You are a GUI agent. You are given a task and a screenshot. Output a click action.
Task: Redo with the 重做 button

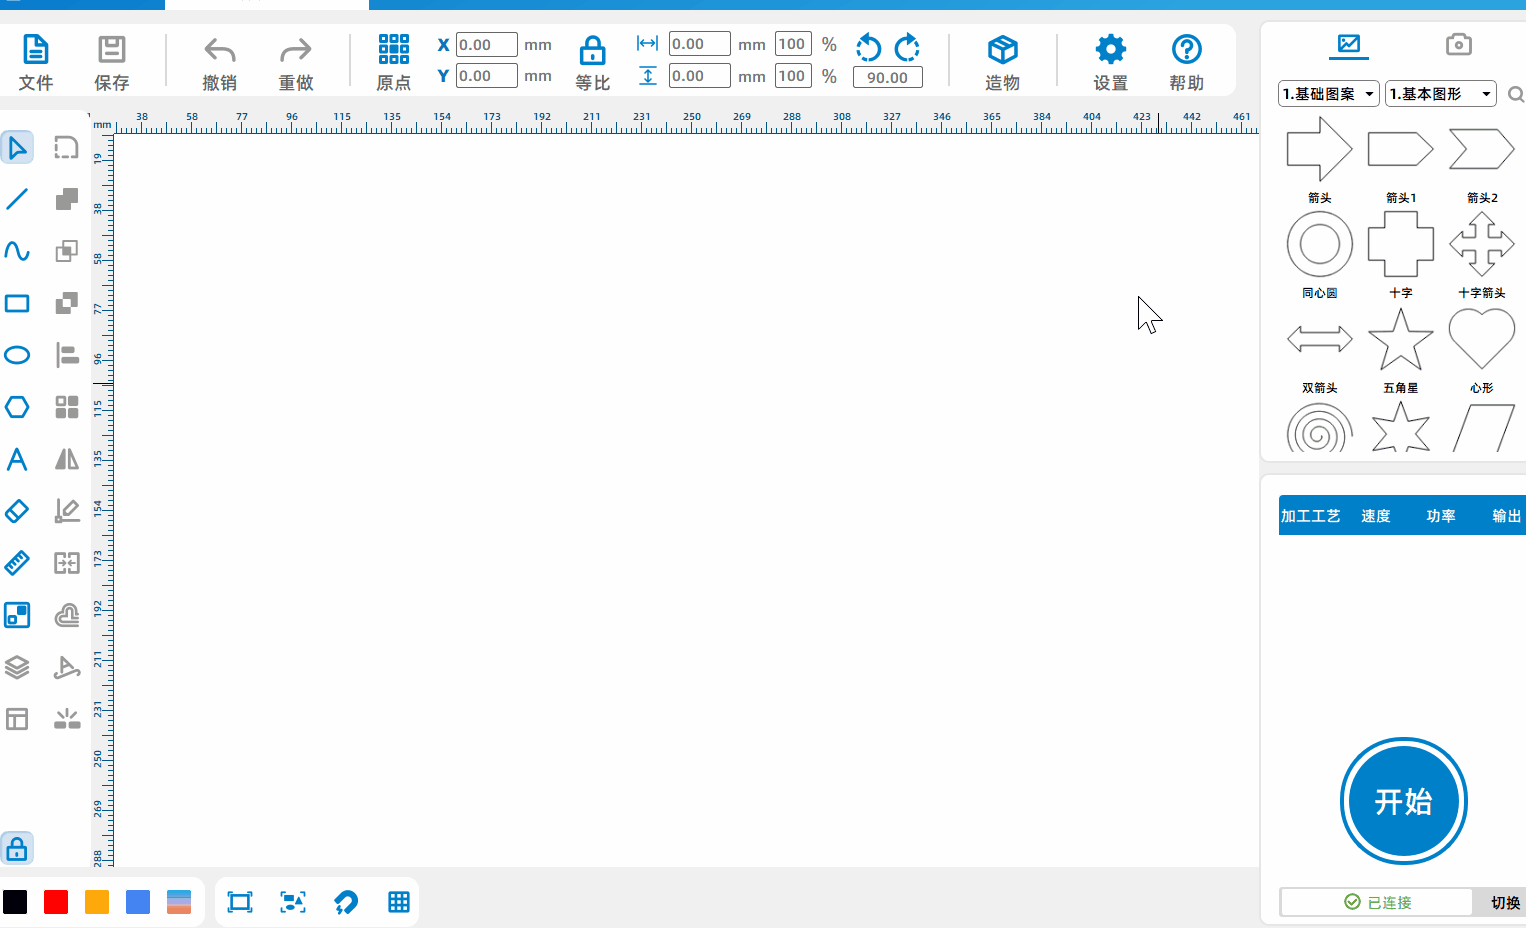(295, 62)
